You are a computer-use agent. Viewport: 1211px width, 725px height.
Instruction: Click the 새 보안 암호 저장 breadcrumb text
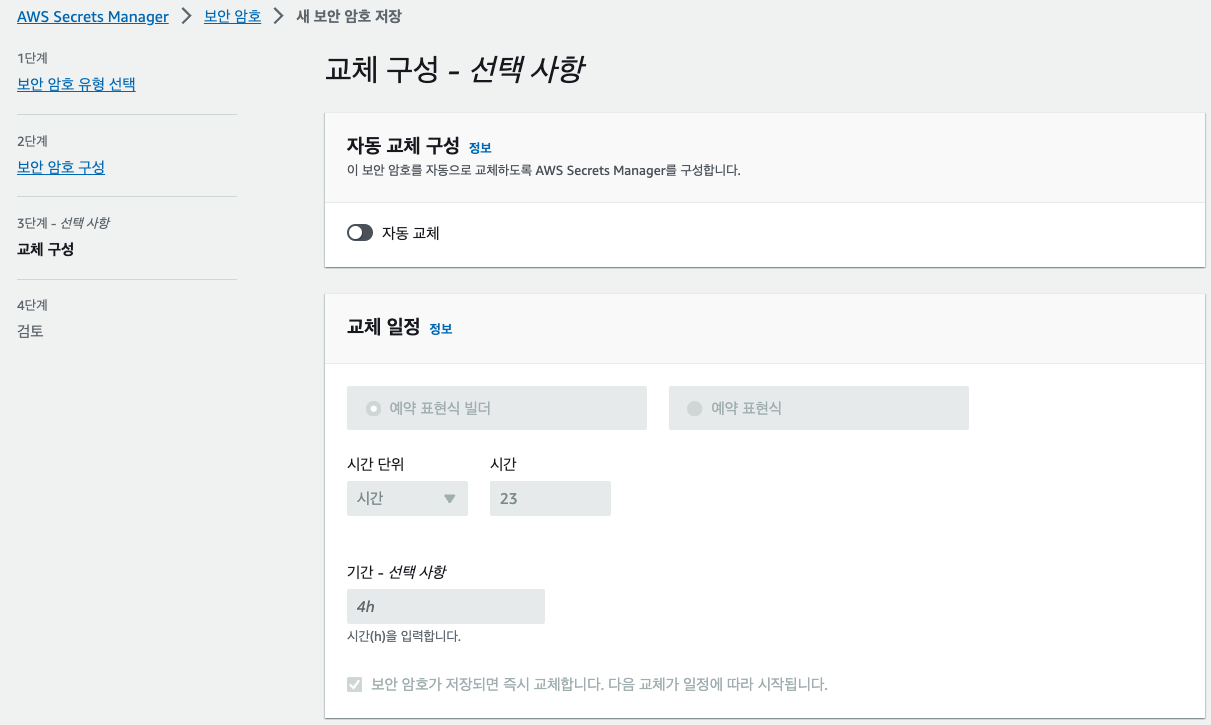[348, 16]
